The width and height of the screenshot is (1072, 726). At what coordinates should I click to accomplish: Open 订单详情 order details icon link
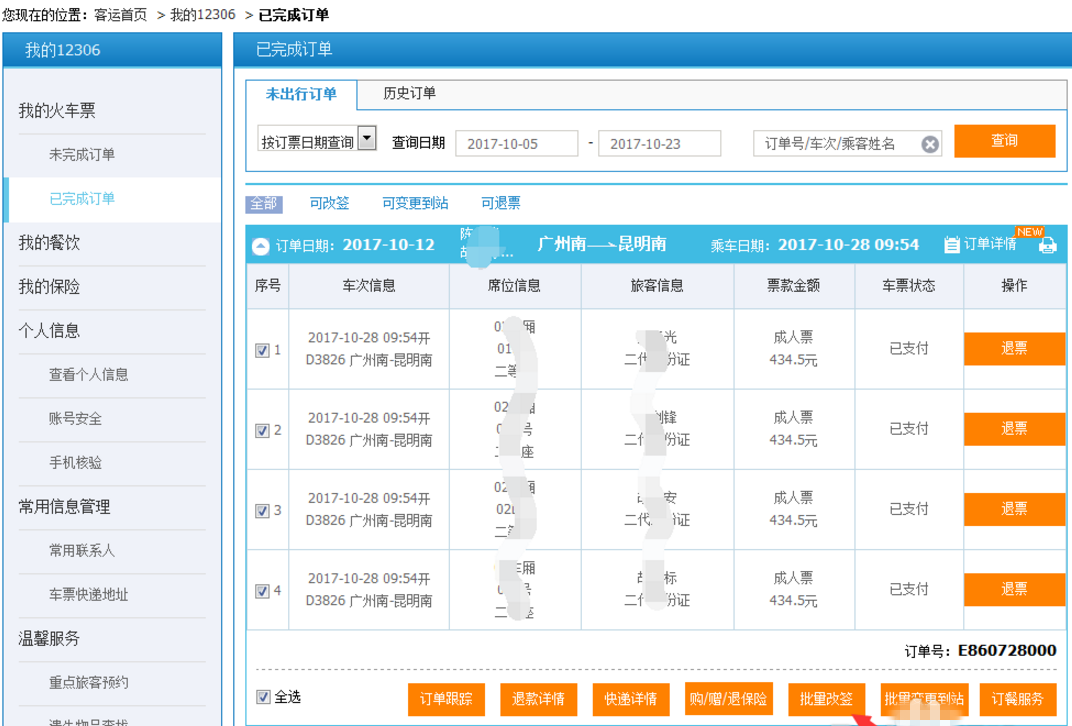point(980,245)
